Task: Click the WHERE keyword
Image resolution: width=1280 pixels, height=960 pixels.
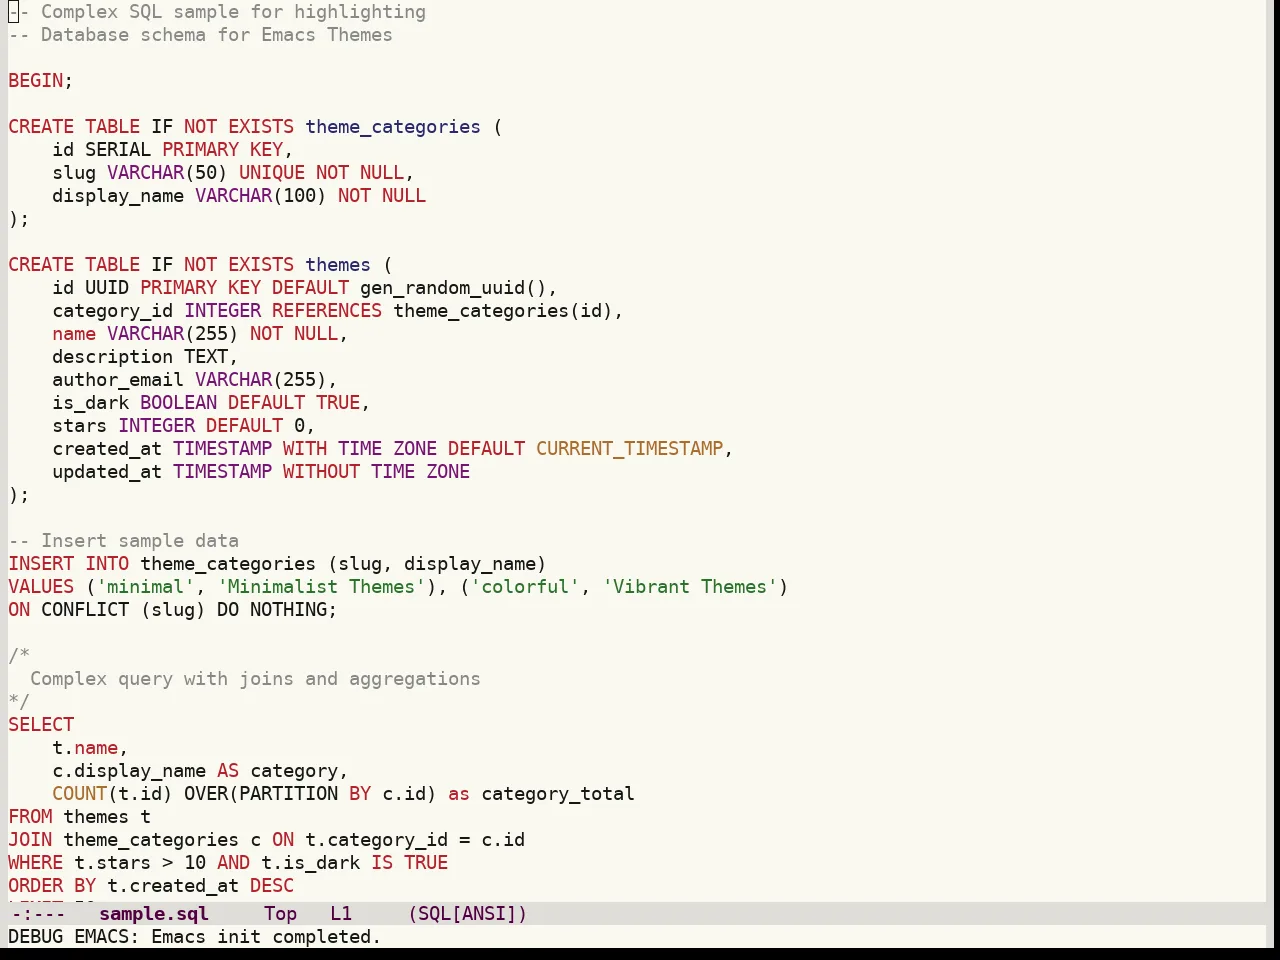Action: pyautogui.click(x=36, y=863)
